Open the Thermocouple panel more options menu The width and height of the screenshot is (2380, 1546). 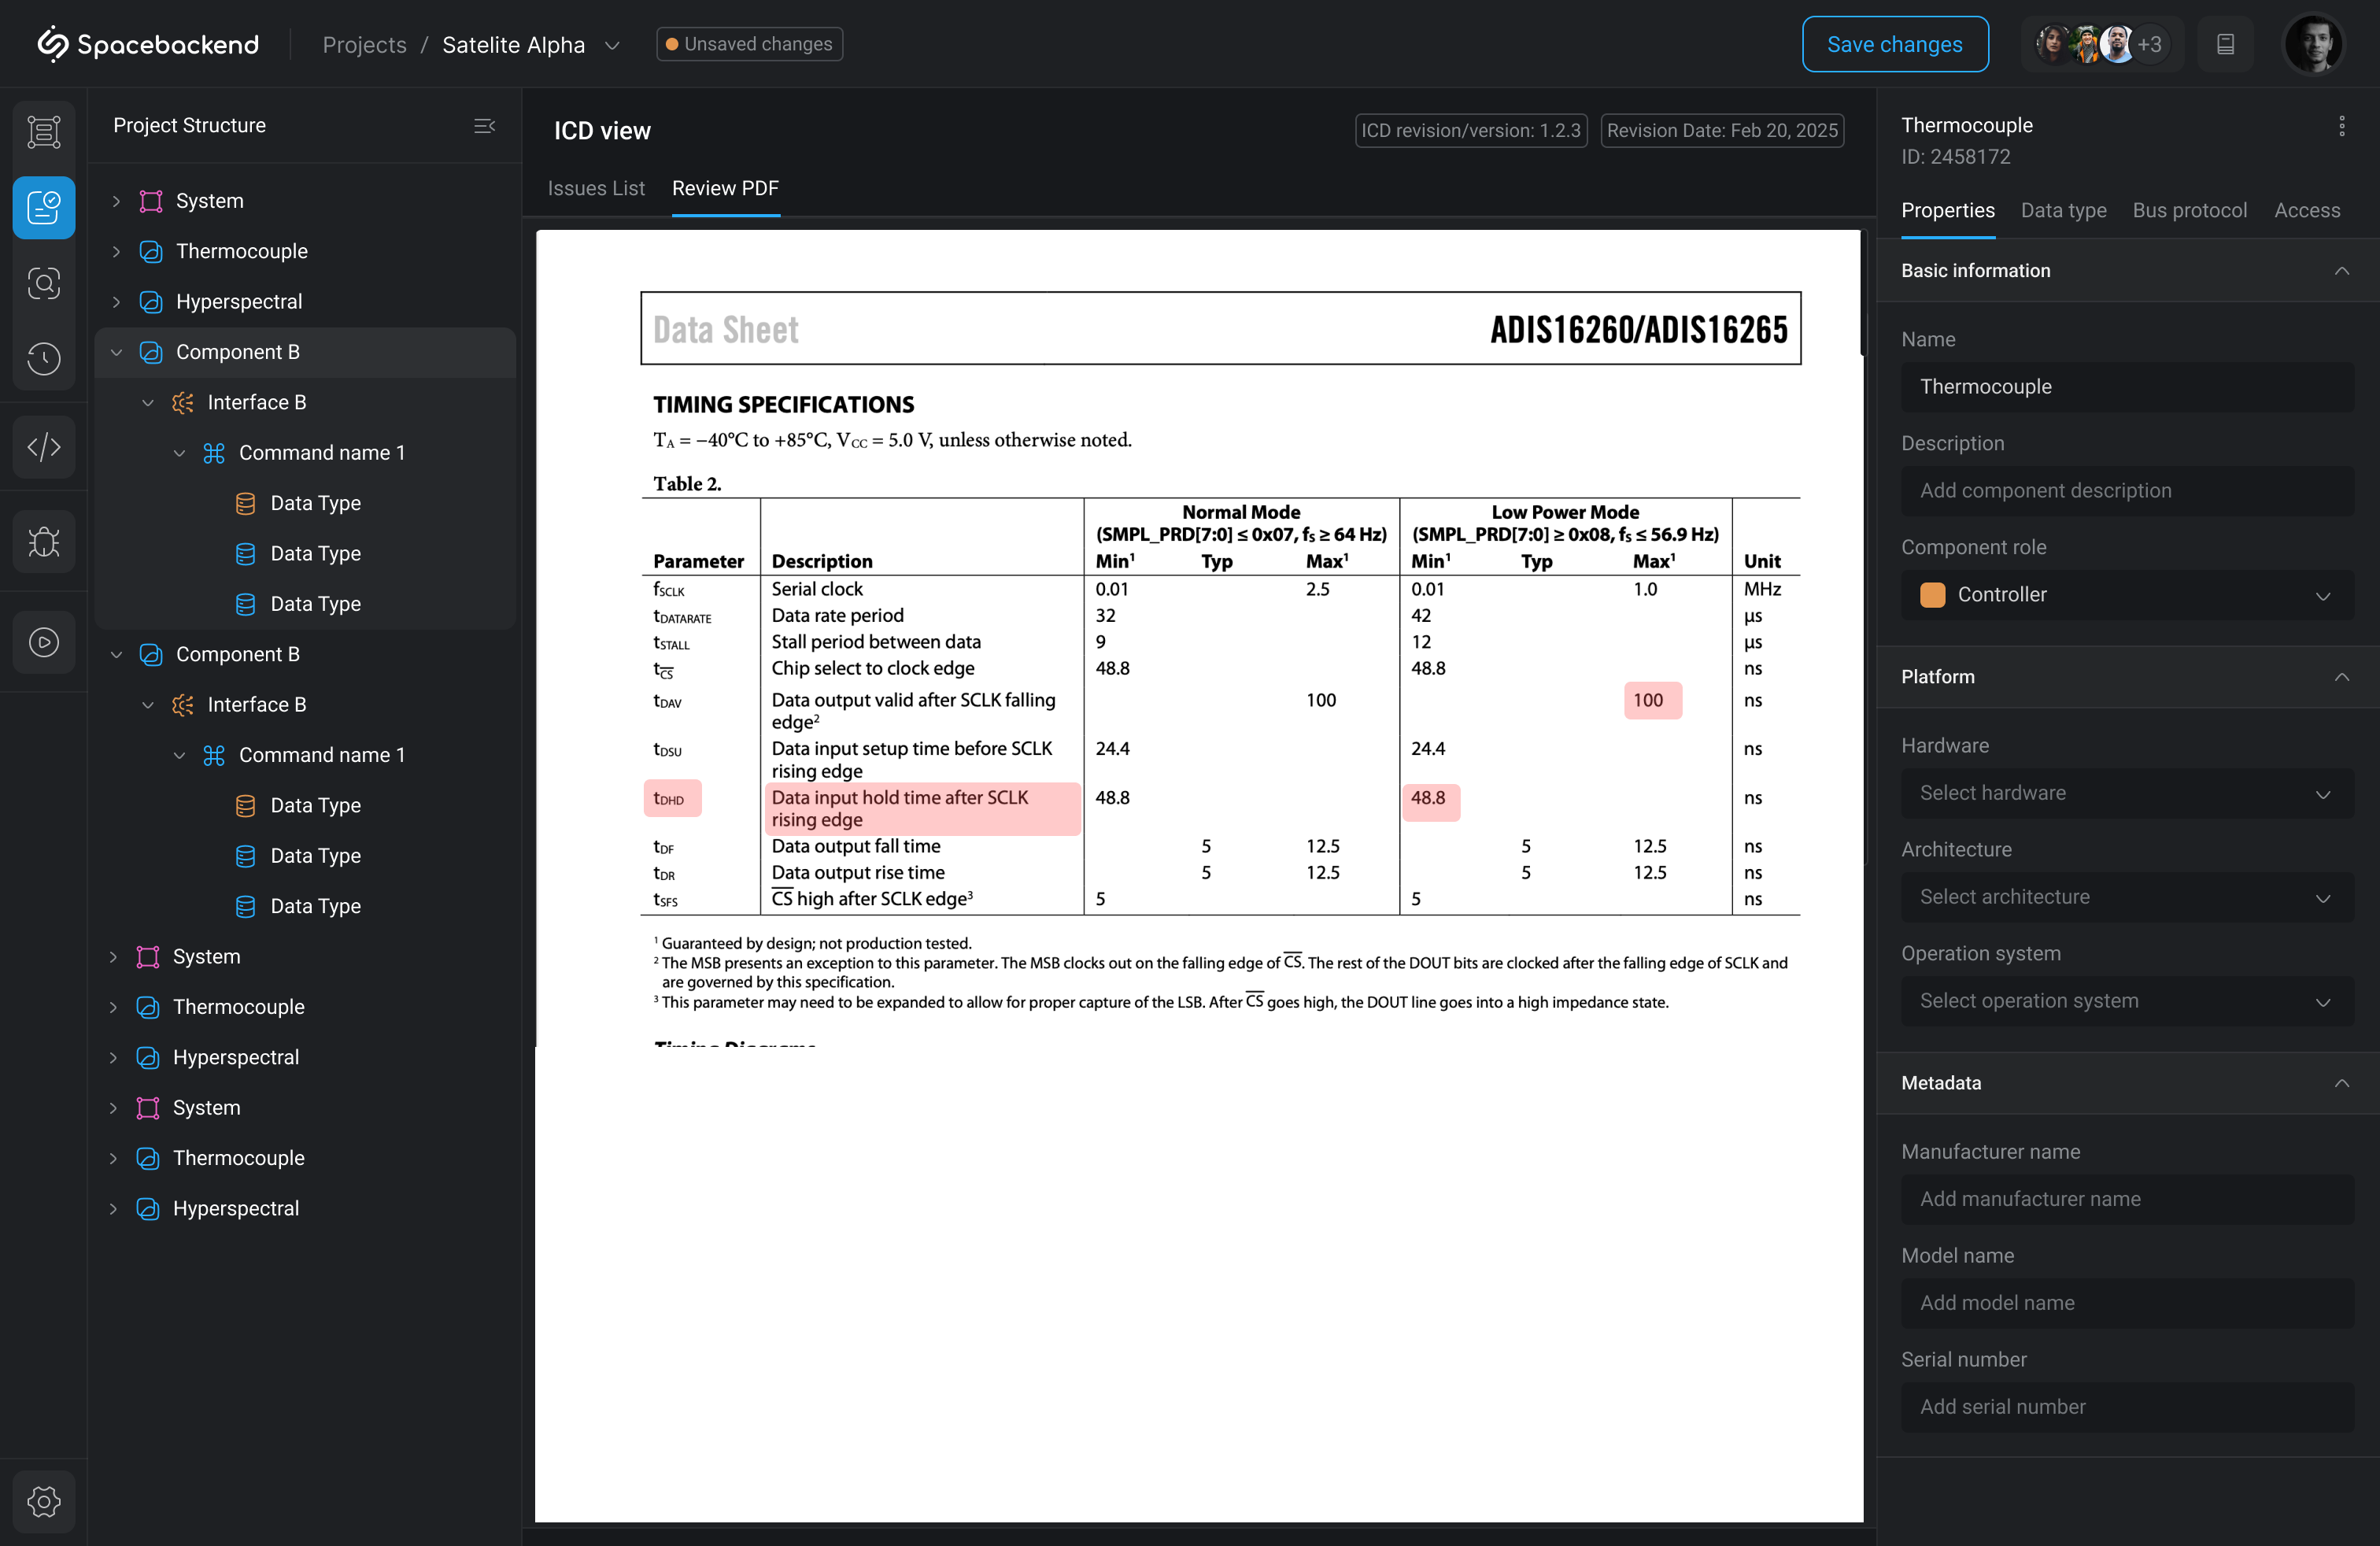[x=2342, y=126]
